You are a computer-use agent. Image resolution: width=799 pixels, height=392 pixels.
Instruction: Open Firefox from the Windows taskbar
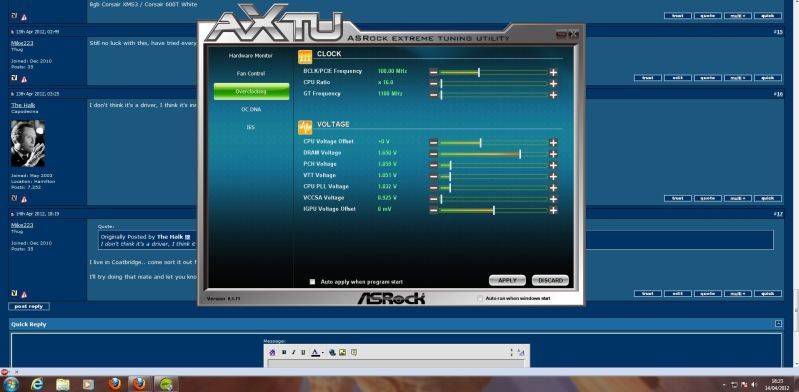click(115, 384)
